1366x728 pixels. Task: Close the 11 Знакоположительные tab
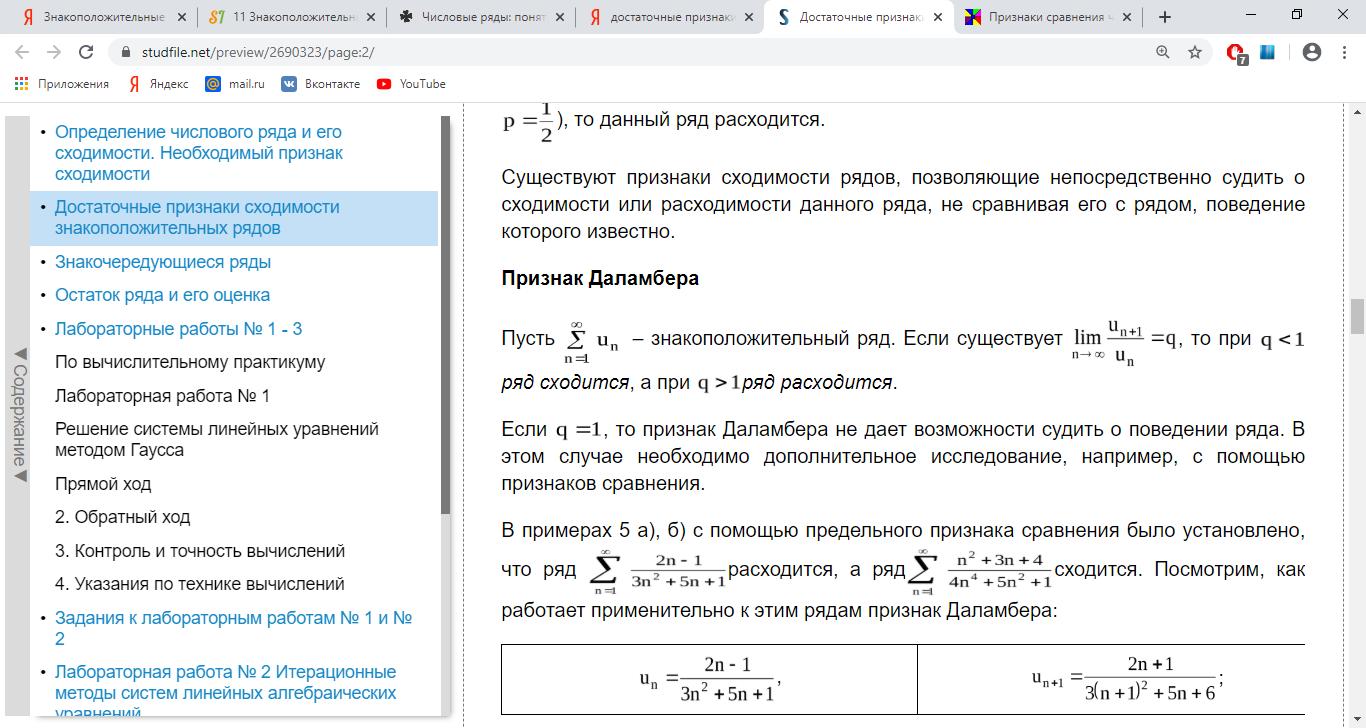(371, 17)
